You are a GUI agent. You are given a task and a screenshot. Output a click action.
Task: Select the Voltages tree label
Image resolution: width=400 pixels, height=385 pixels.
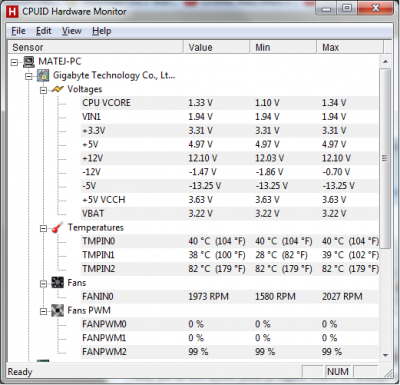coord(85,89)
